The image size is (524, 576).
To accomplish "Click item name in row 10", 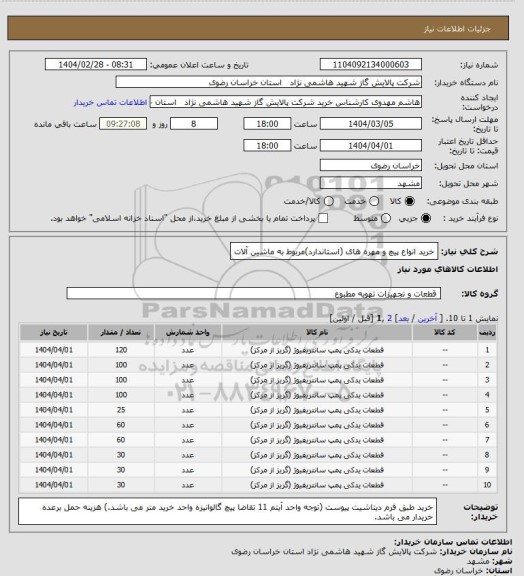I will click(x=317, y=485).
